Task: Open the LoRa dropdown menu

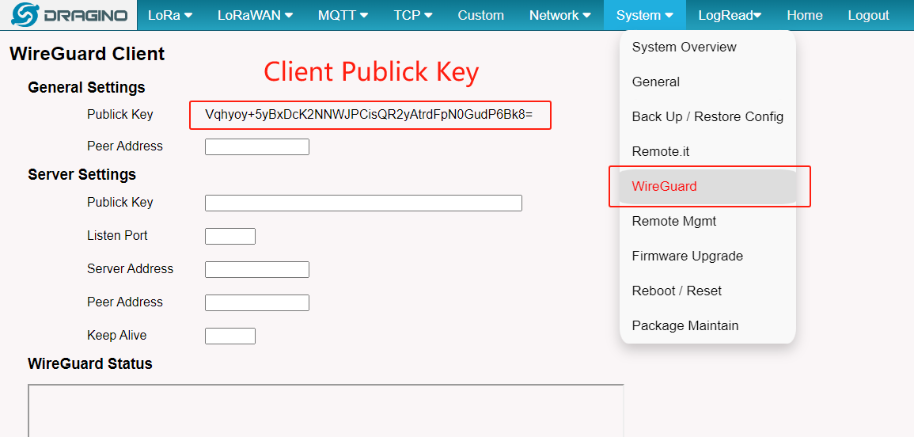Action: tap(170, 16)
